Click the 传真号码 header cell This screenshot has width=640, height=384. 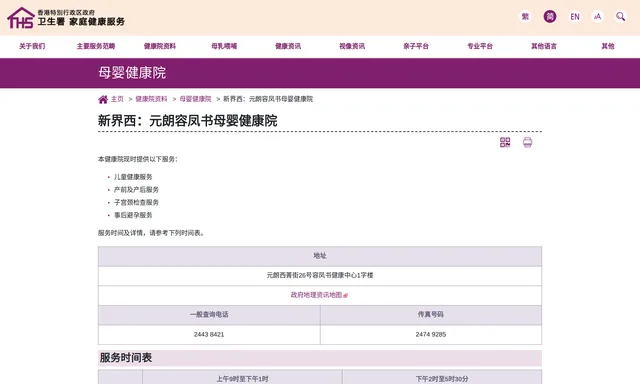tap(431, 315)
